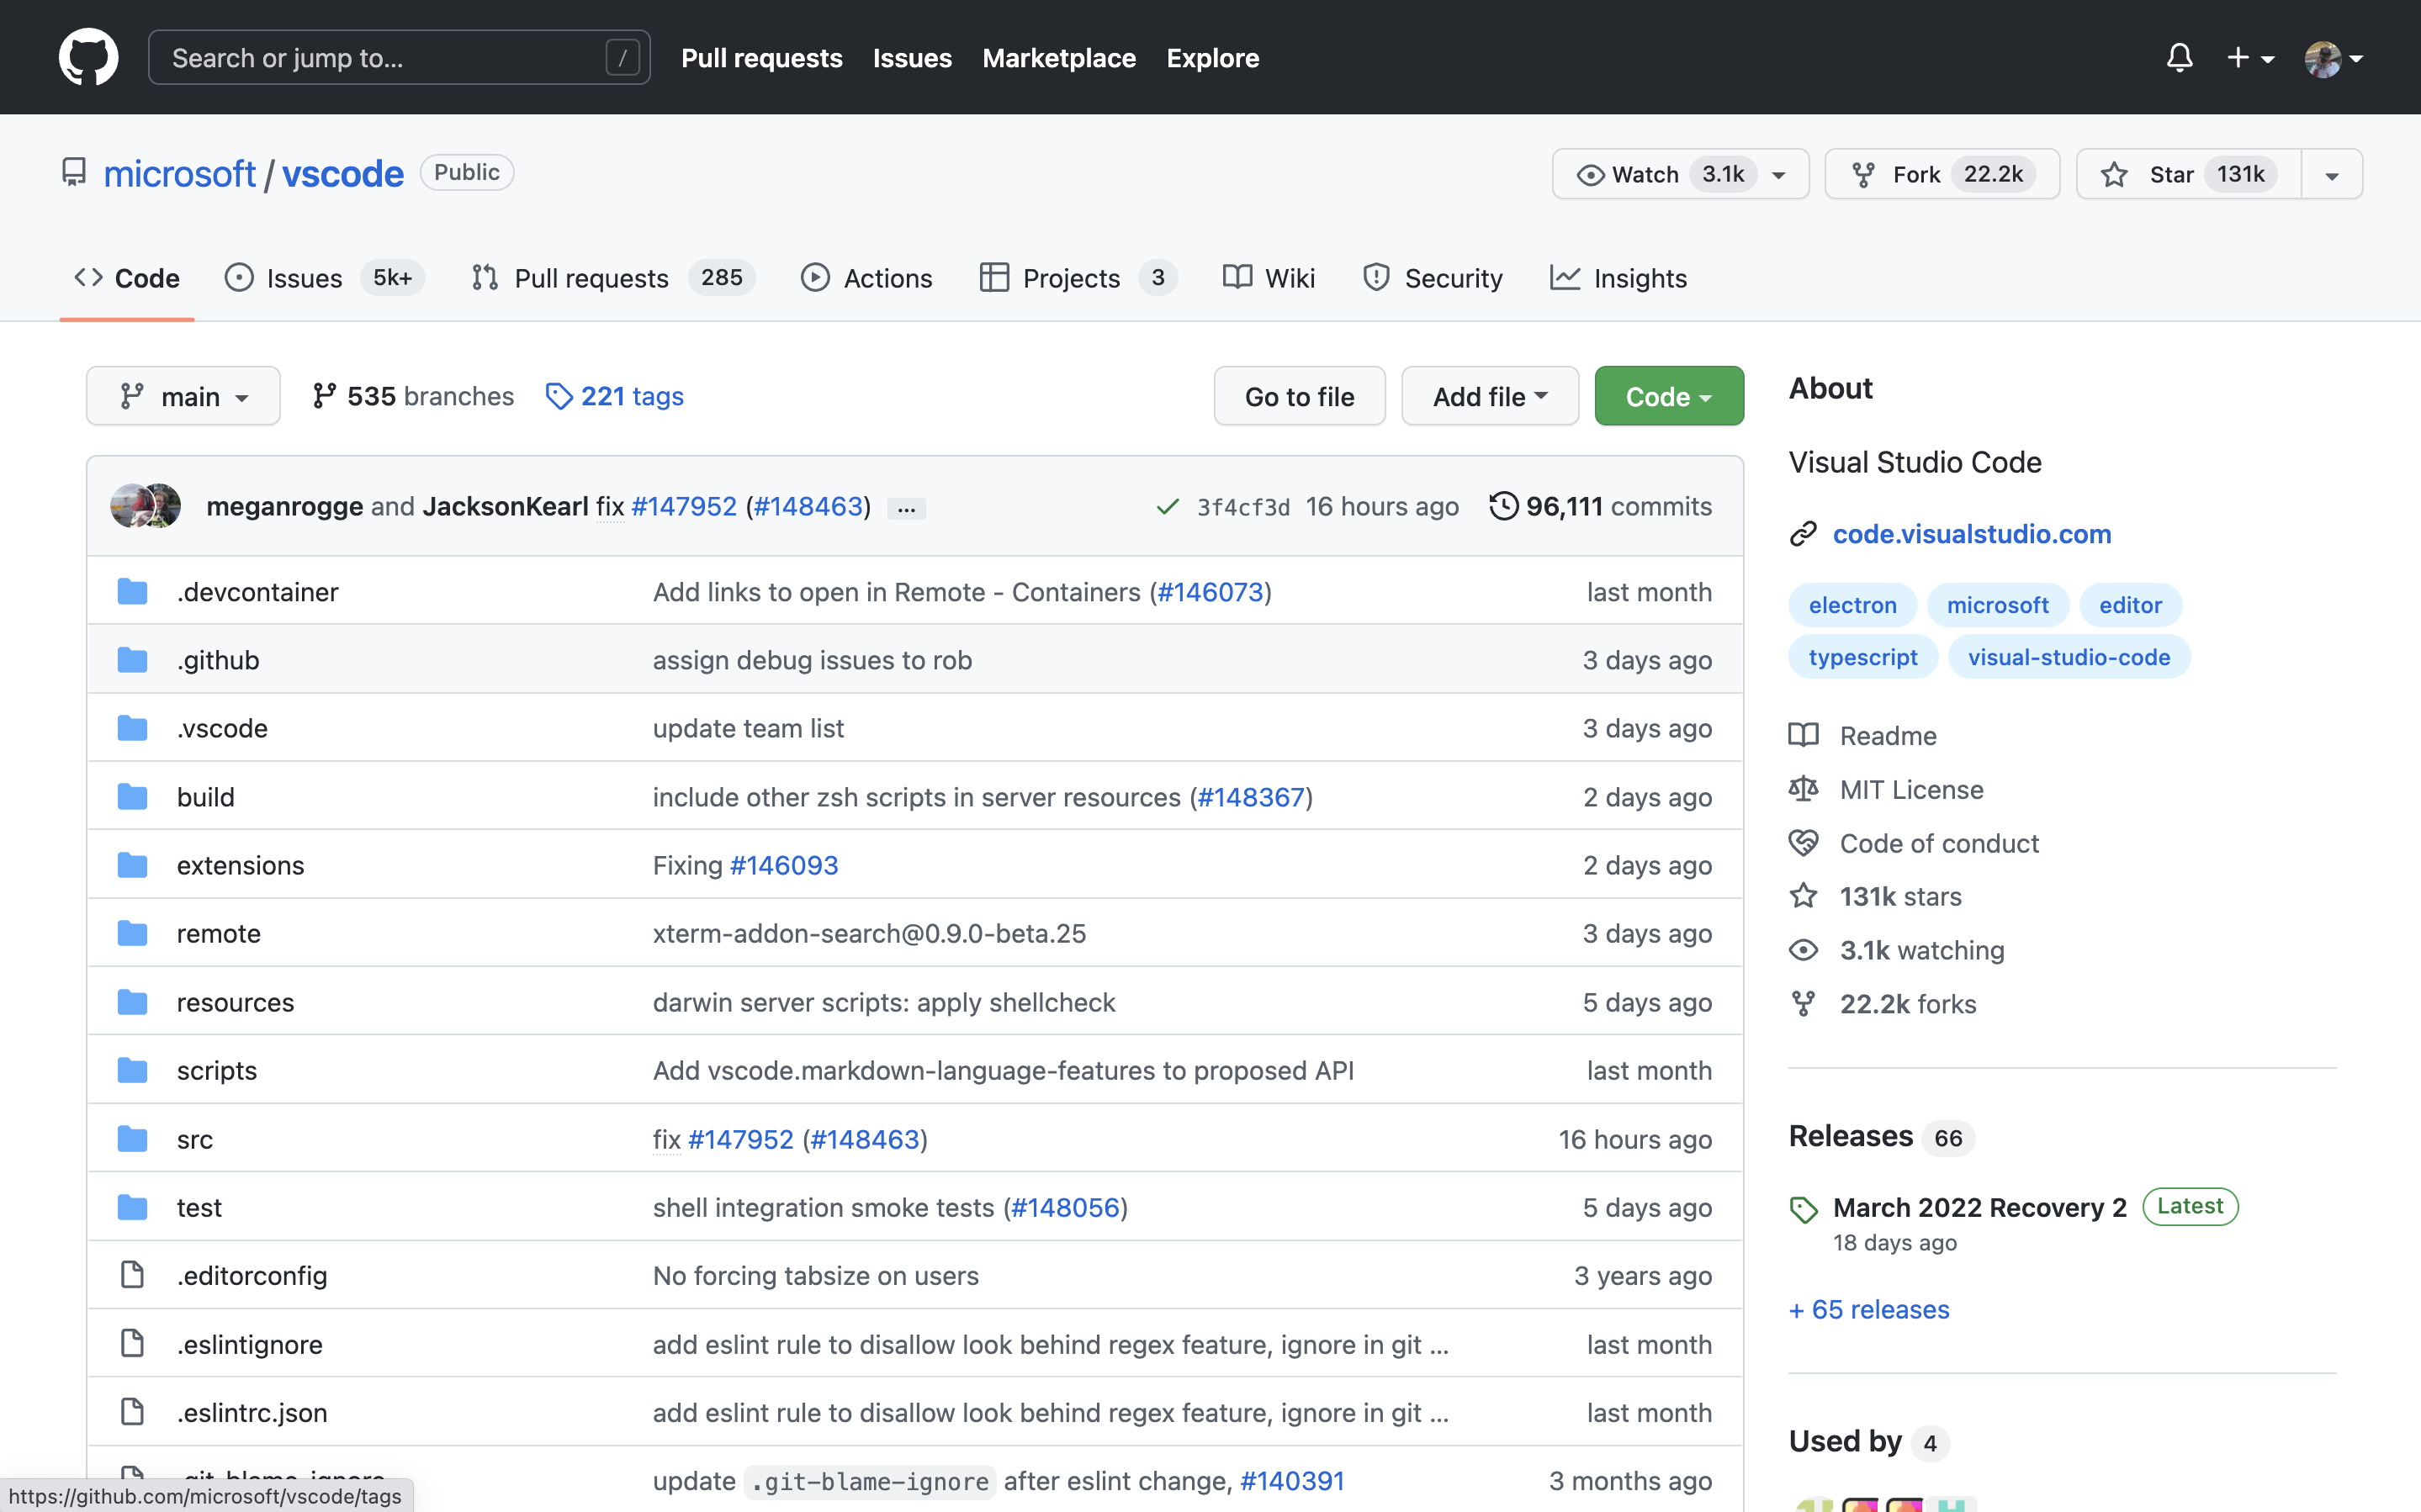Click the March 2022 Recovery 2 tag icon
The height and width of the screenshot is (1512, 2421).
(1803, 1209)
